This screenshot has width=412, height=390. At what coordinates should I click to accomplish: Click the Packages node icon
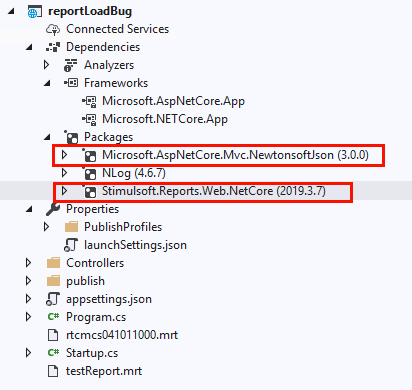[71, 137]
